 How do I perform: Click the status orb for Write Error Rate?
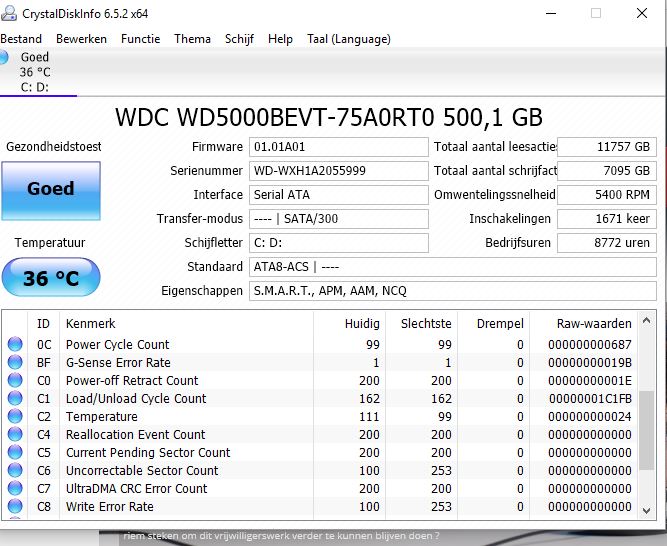coord(15,507)
